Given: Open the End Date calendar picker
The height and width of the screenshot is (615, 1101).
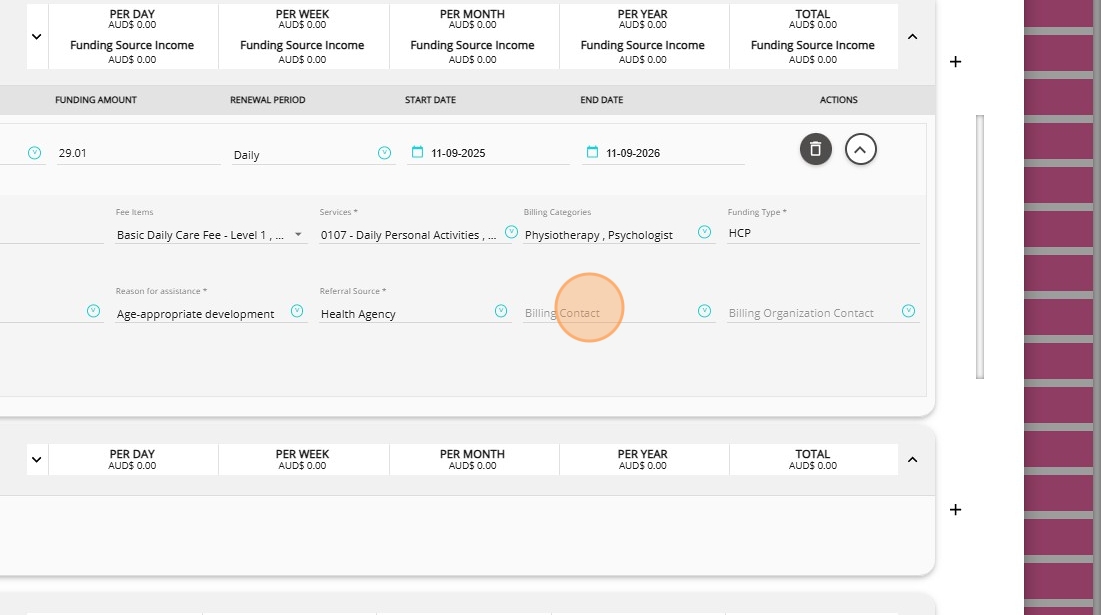Looking at the screenshot, I should click(592, 153).
